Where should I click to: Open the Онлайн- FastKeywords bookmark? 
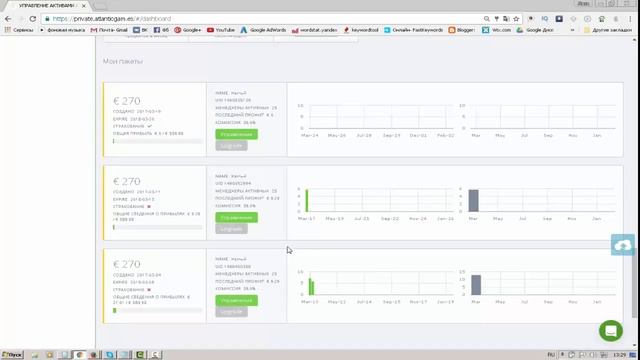(x=413, y=30)
